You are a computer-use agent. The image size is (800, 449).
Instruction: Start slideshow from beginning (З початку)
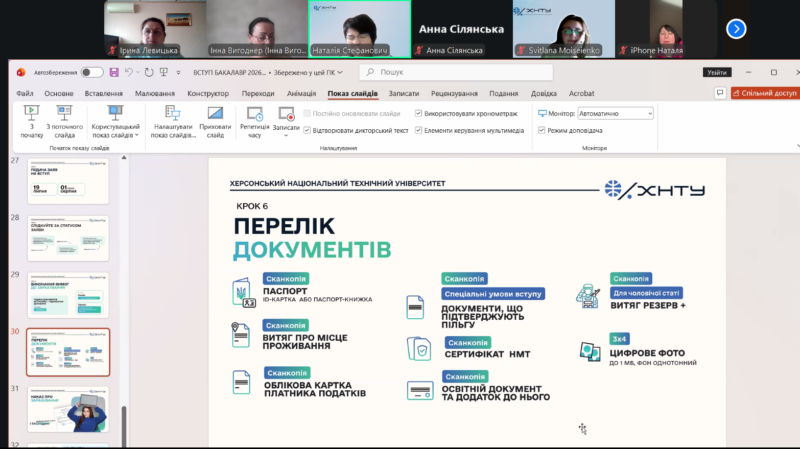click(x=31, y=119)
